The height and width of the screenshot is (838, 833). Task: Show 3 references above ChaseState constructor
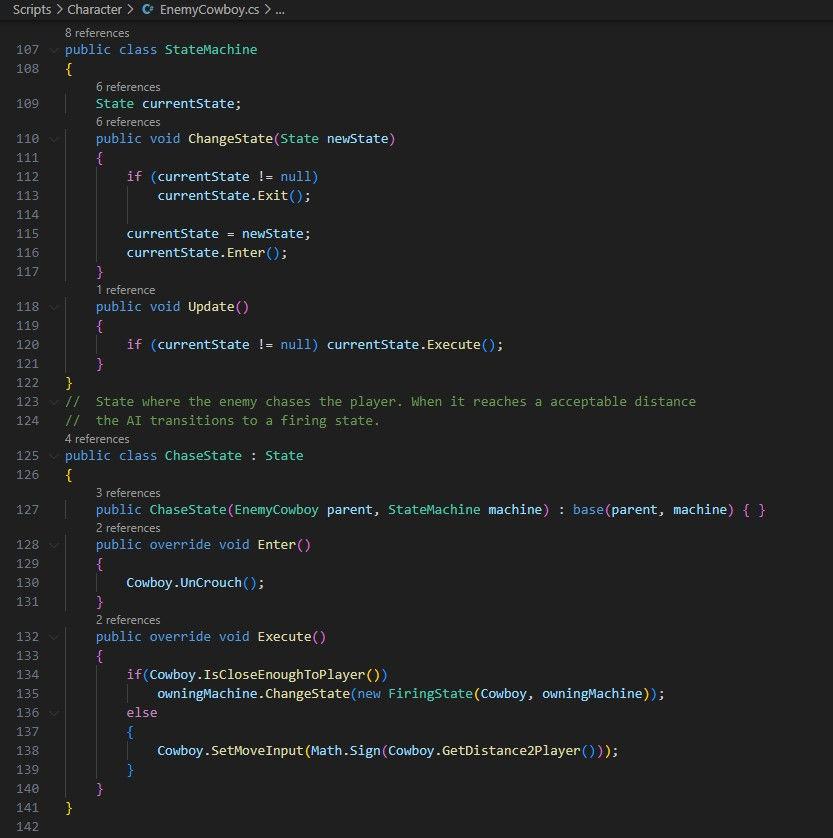(x=128, y=493)
